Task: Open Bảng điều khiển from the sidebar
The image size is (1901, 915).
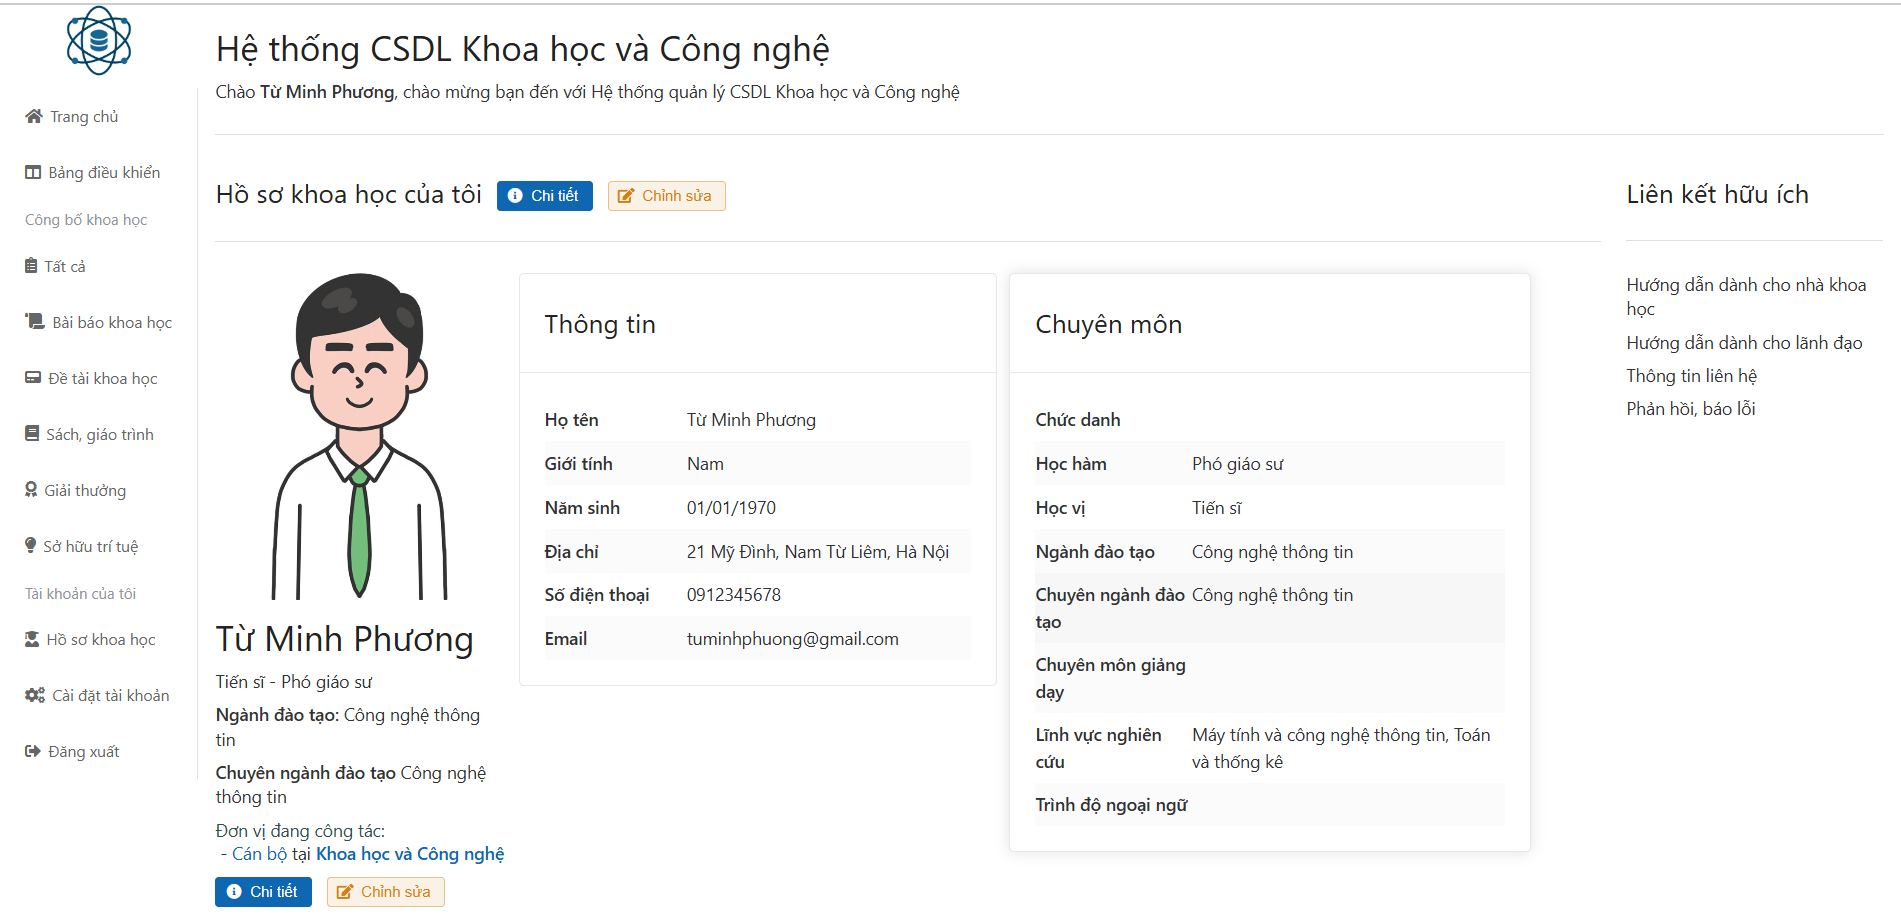Action: point(93,171)
